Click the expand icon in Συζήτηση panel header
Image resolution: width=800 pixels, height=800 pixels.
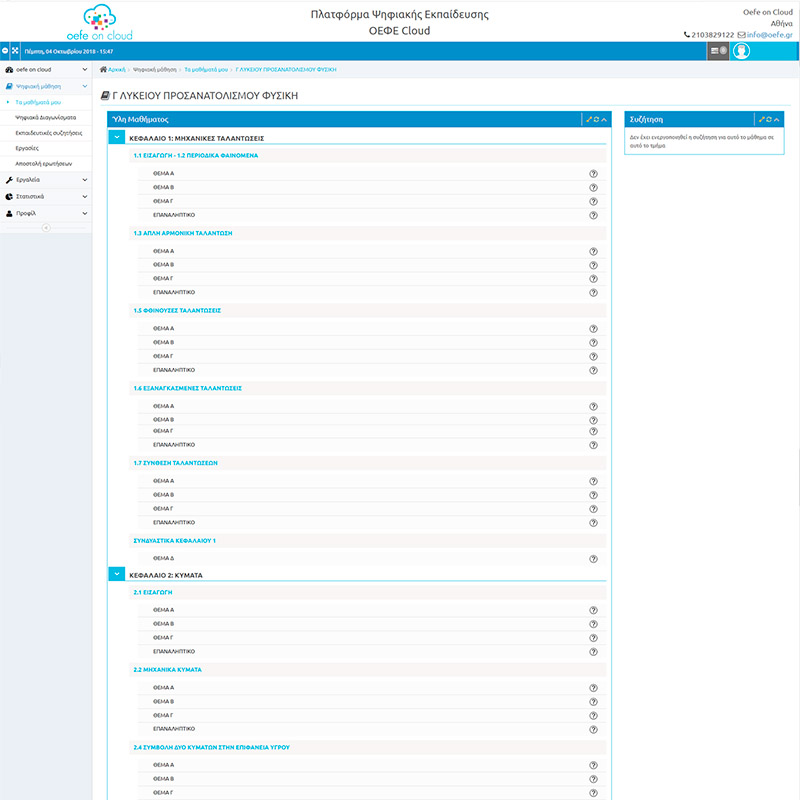[x=762, y=119]
